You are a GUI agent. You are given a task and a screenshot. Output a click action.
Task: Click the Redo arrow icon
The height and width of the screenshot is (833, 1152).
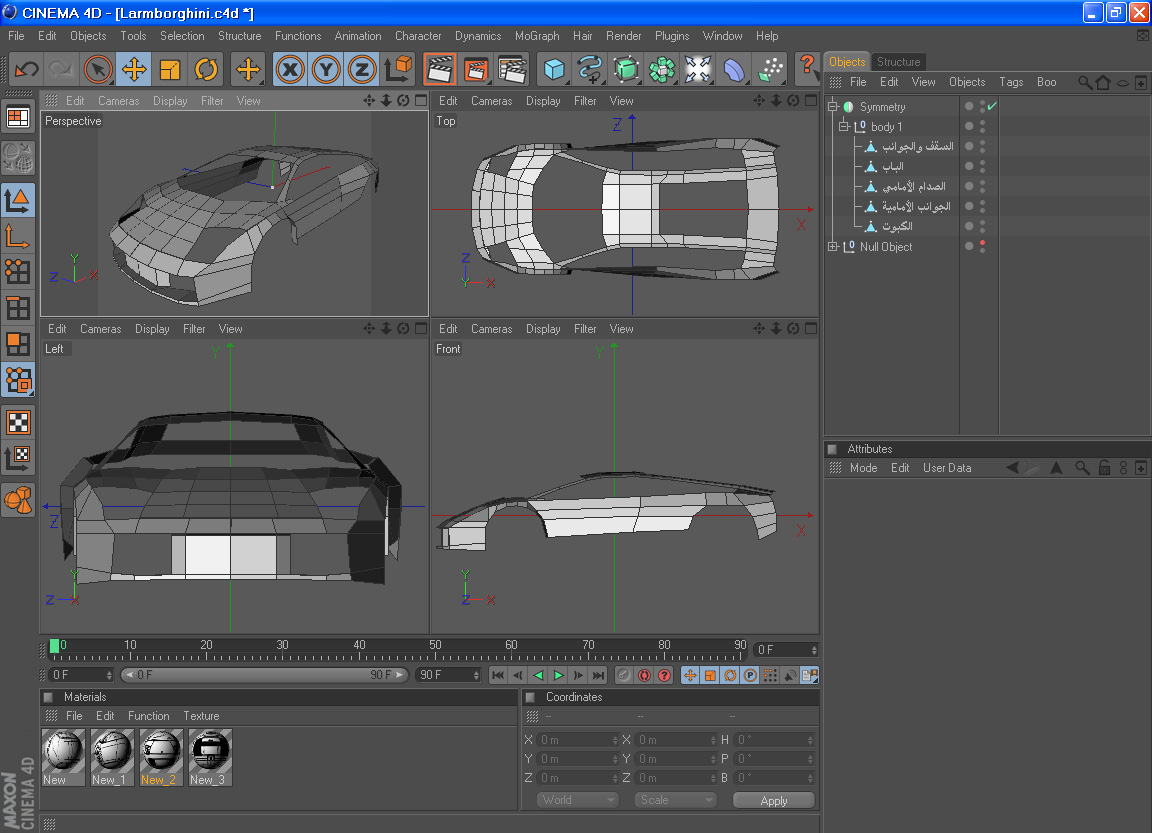(x=60, y=70)
